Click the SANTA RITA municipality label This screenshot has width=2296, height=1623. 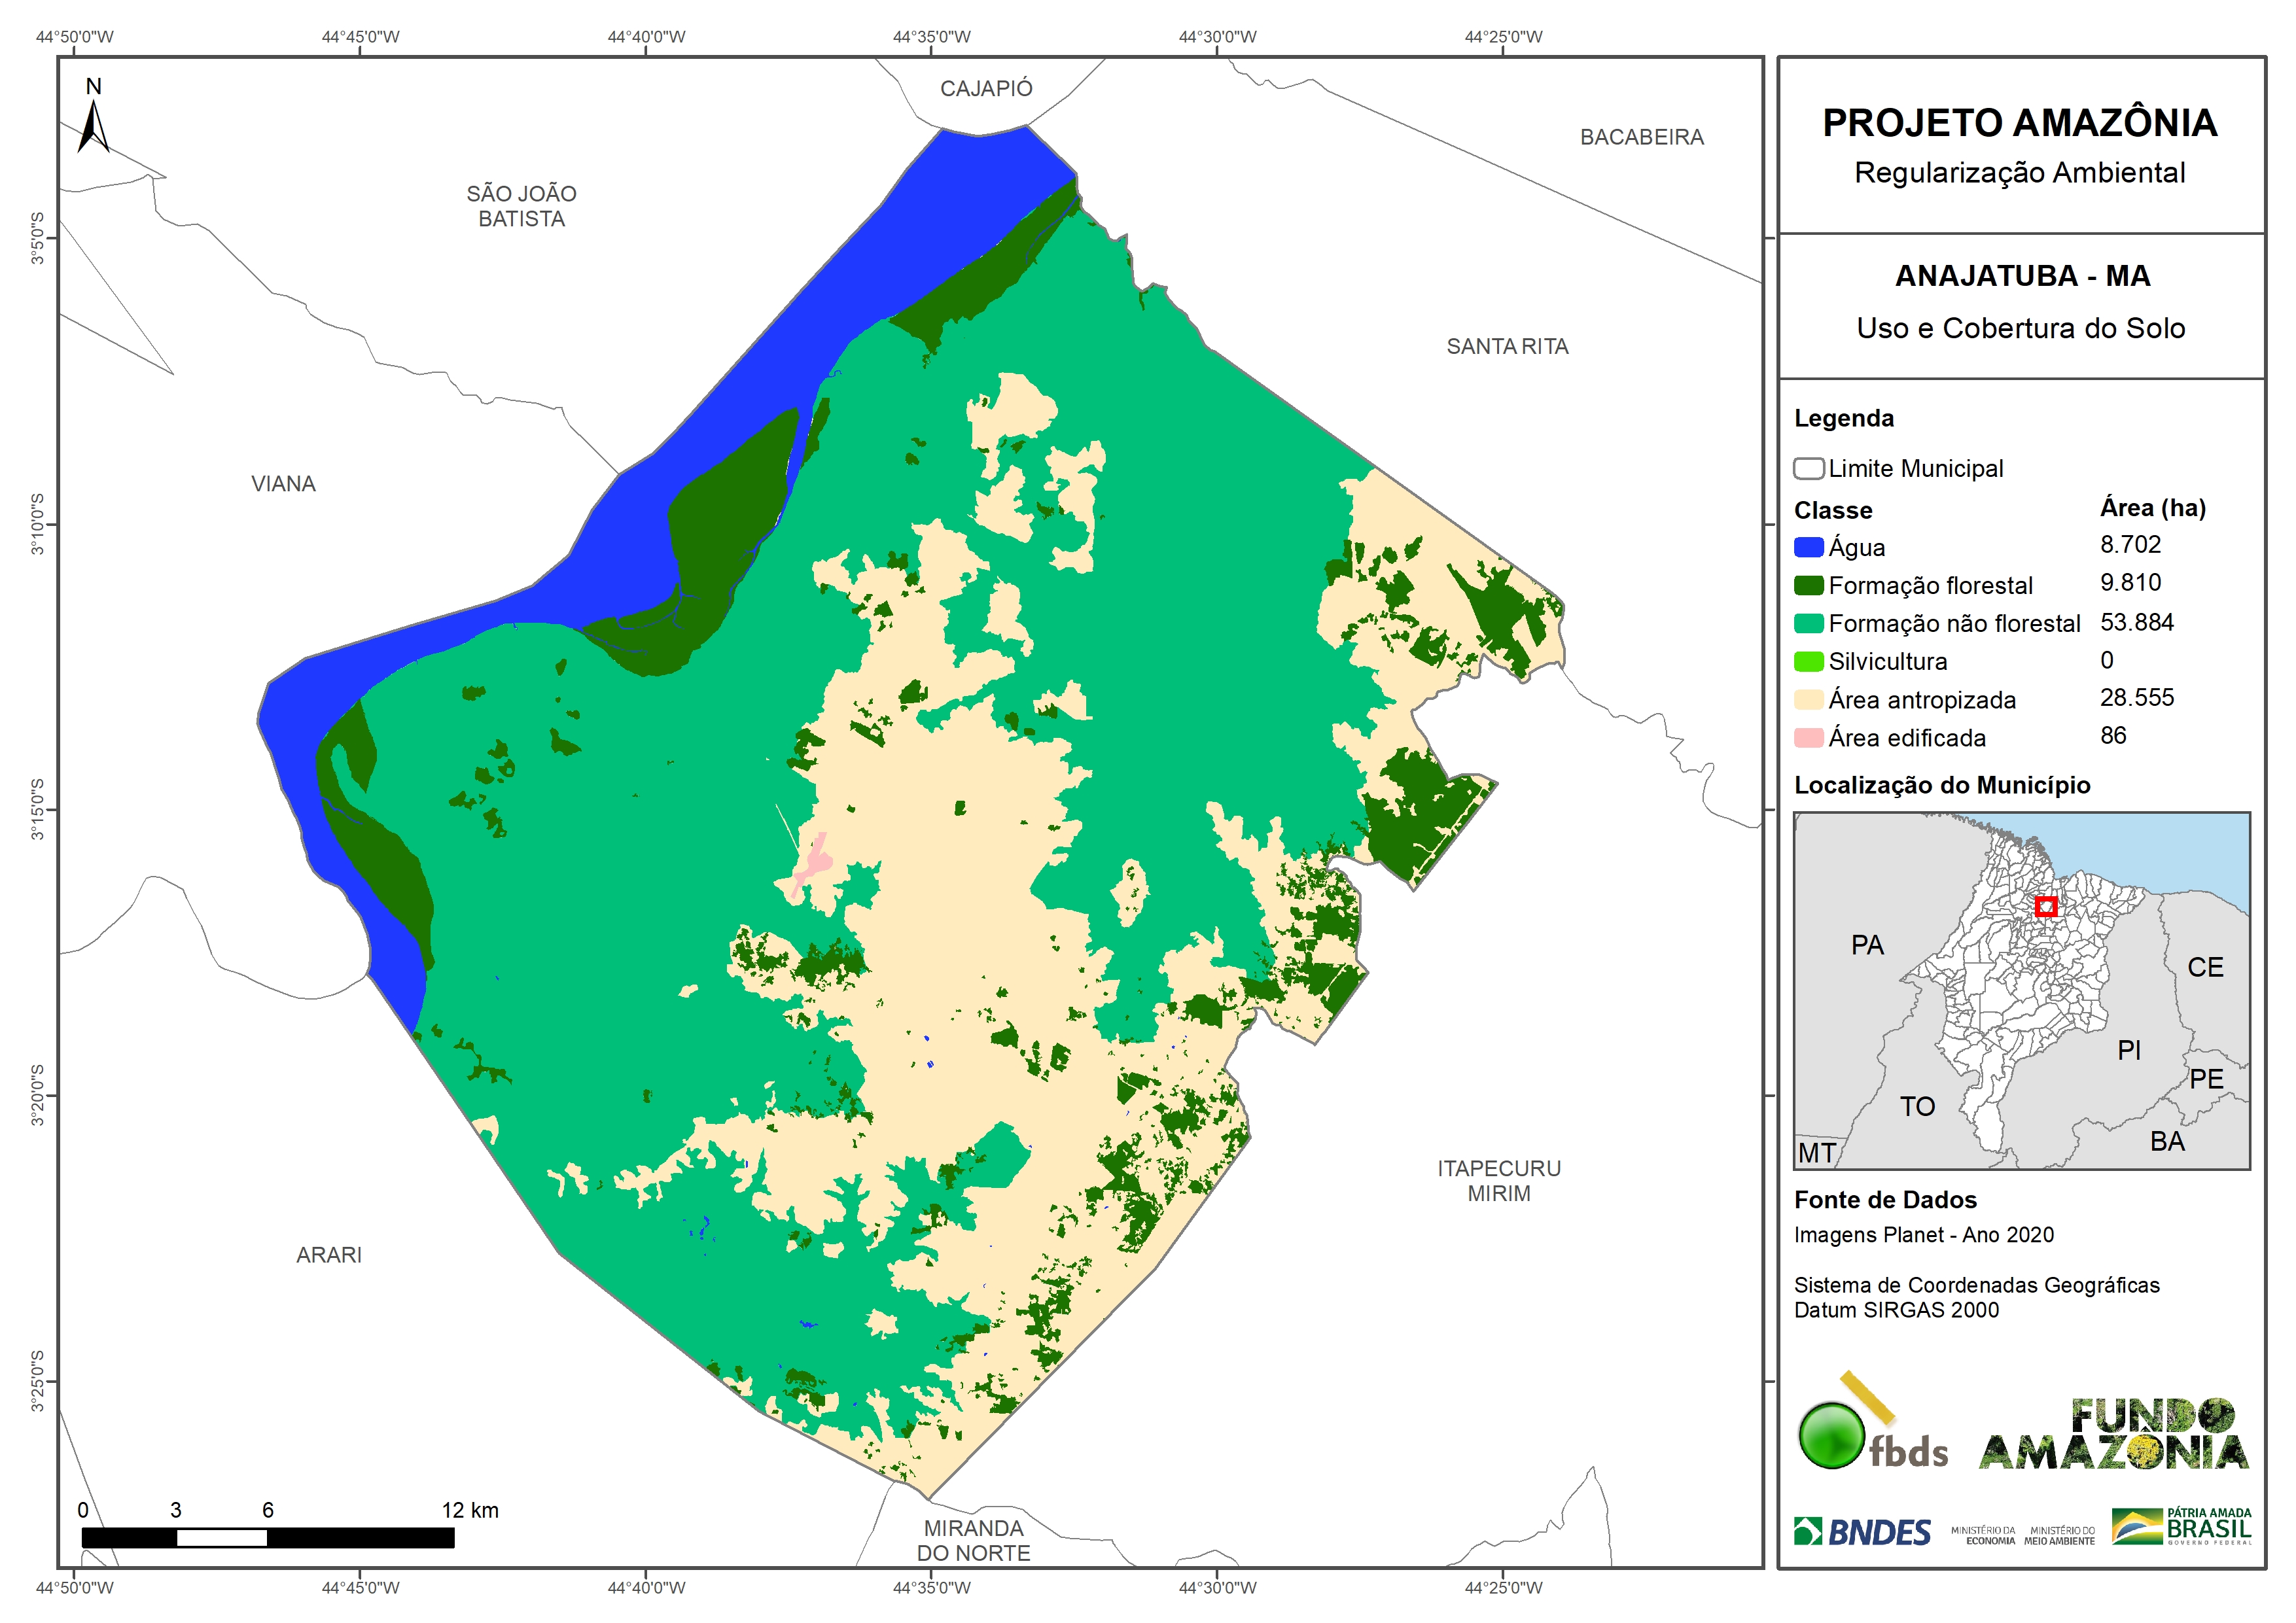[1507, 346]
